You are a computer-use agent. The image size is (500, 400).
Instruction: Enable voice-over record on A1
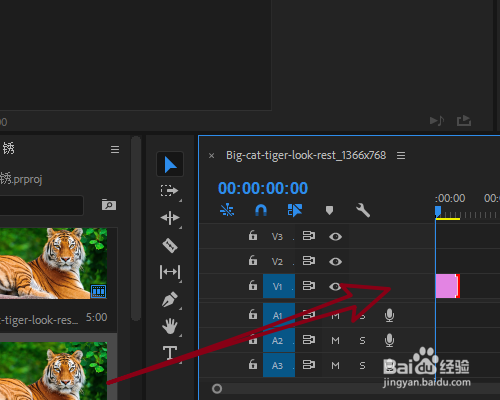[x=389, y=315]
